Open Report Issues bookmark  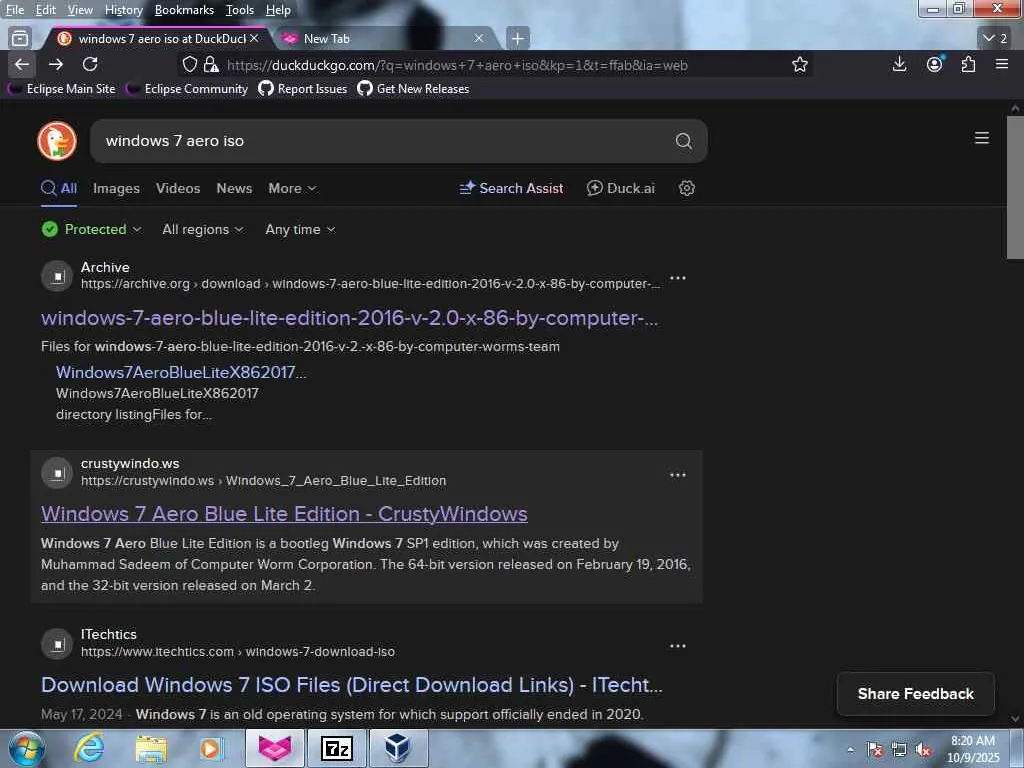click(303, 89)
